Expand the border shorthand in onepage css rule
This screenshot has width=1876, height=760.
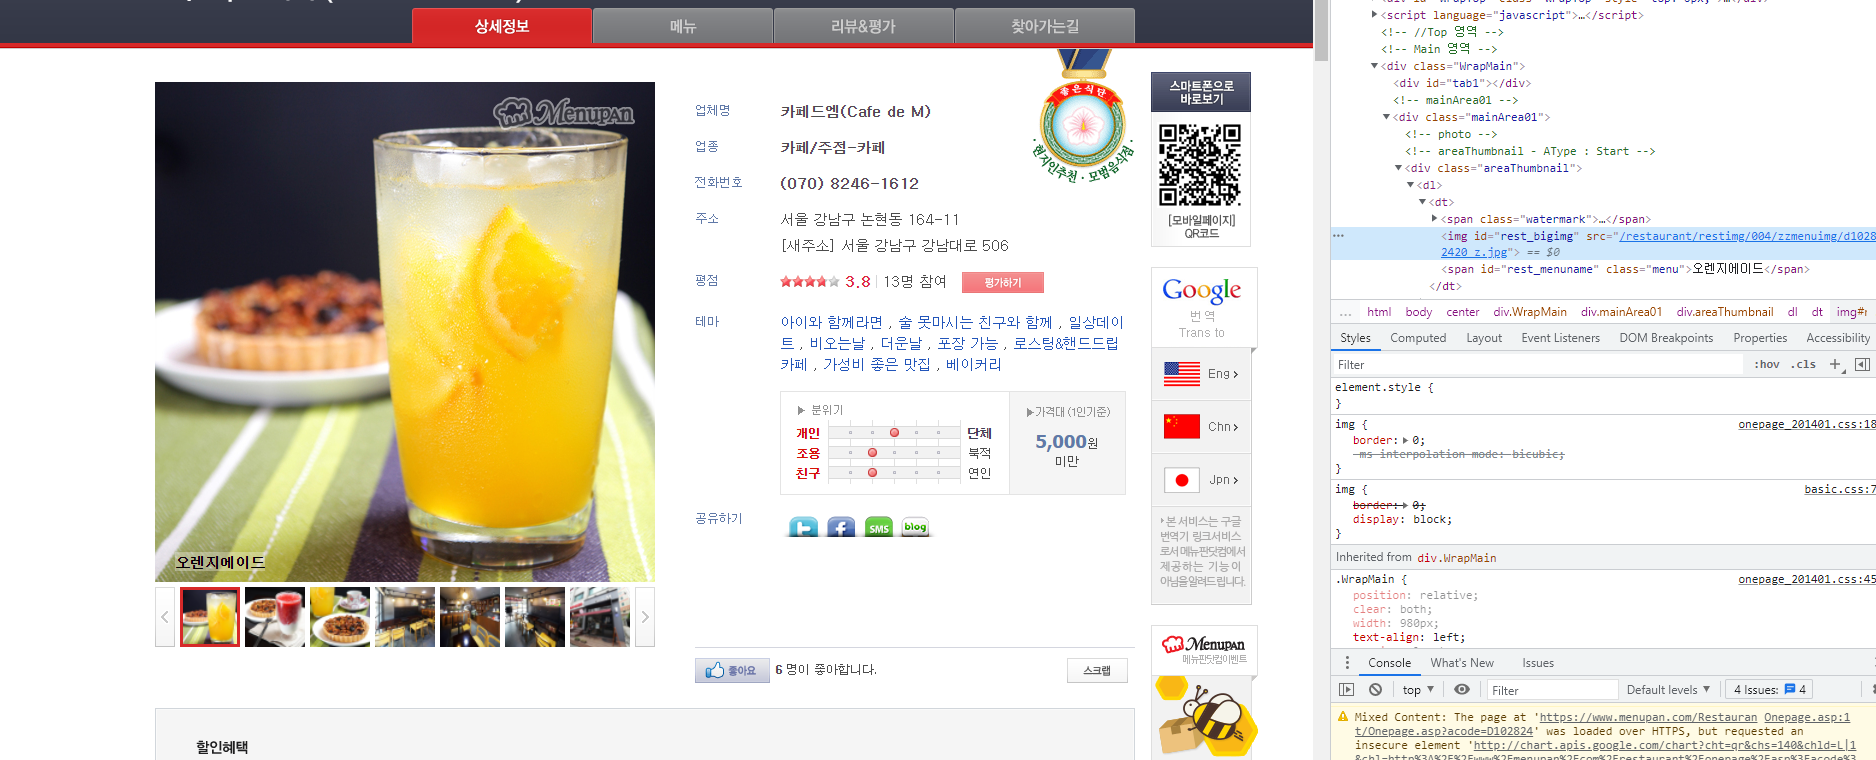[x=1405, y=440]
